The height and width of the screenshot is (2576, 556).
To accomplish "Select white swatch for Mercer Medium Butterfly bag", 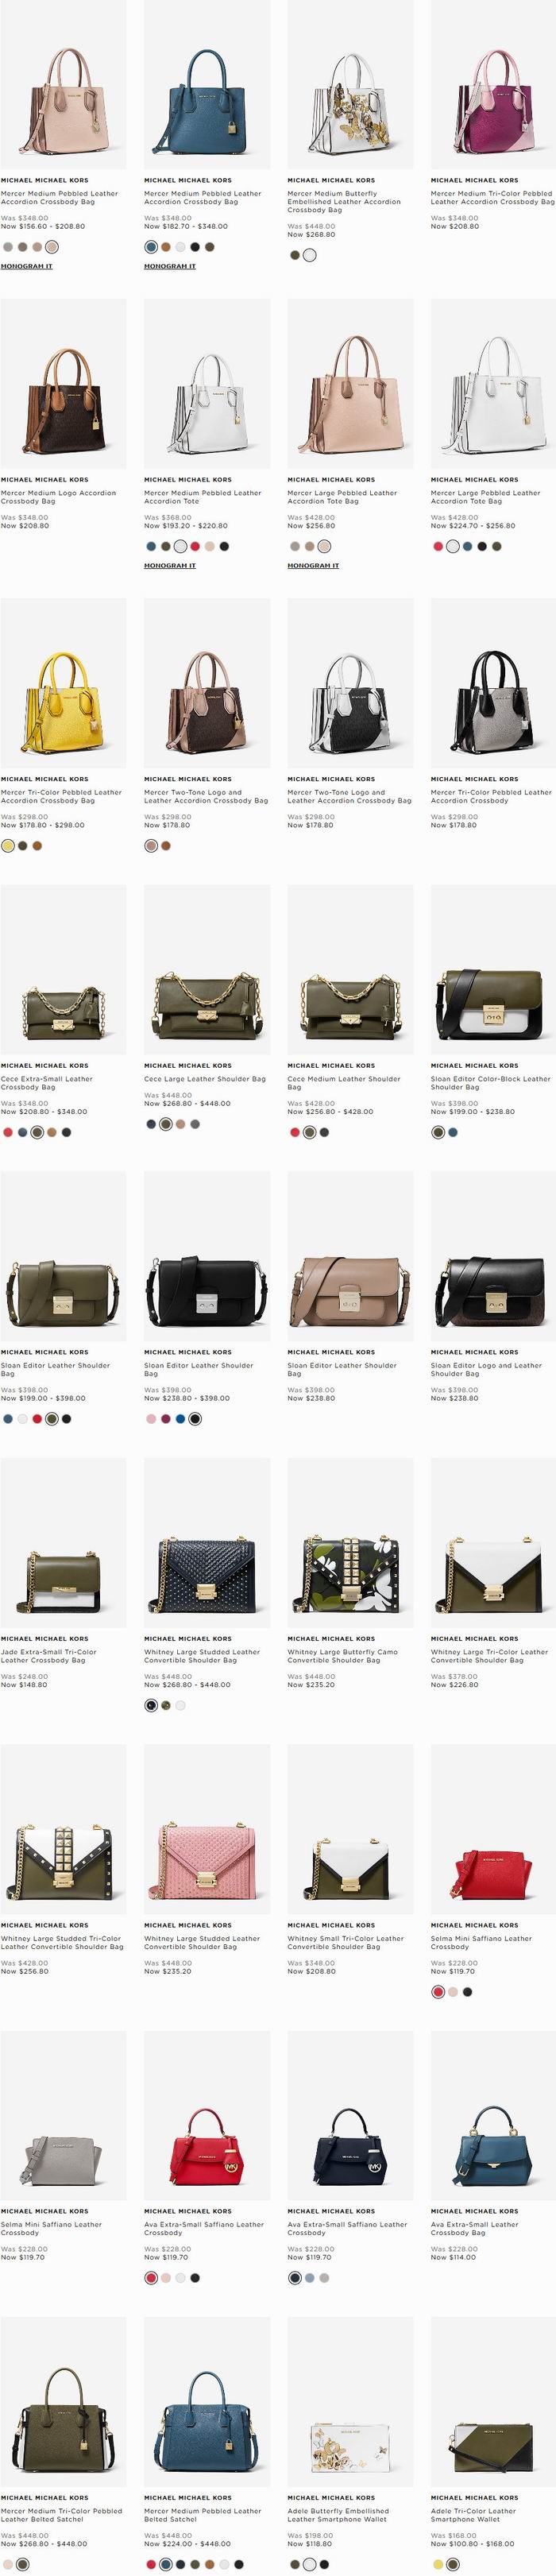I will coord(310,255).
